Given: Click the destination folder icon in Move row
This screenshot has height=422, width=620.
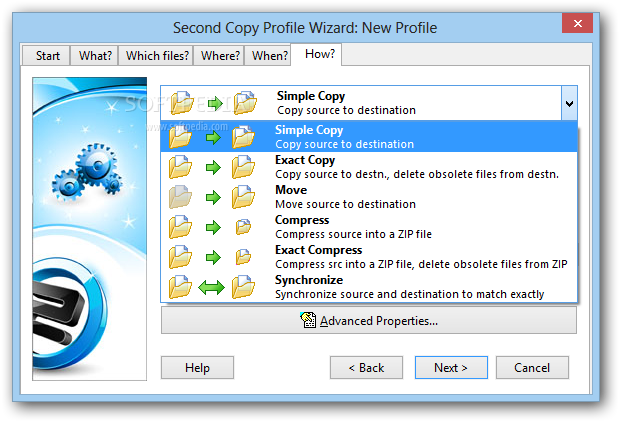Looking at the screenshot, I should 243,197.
